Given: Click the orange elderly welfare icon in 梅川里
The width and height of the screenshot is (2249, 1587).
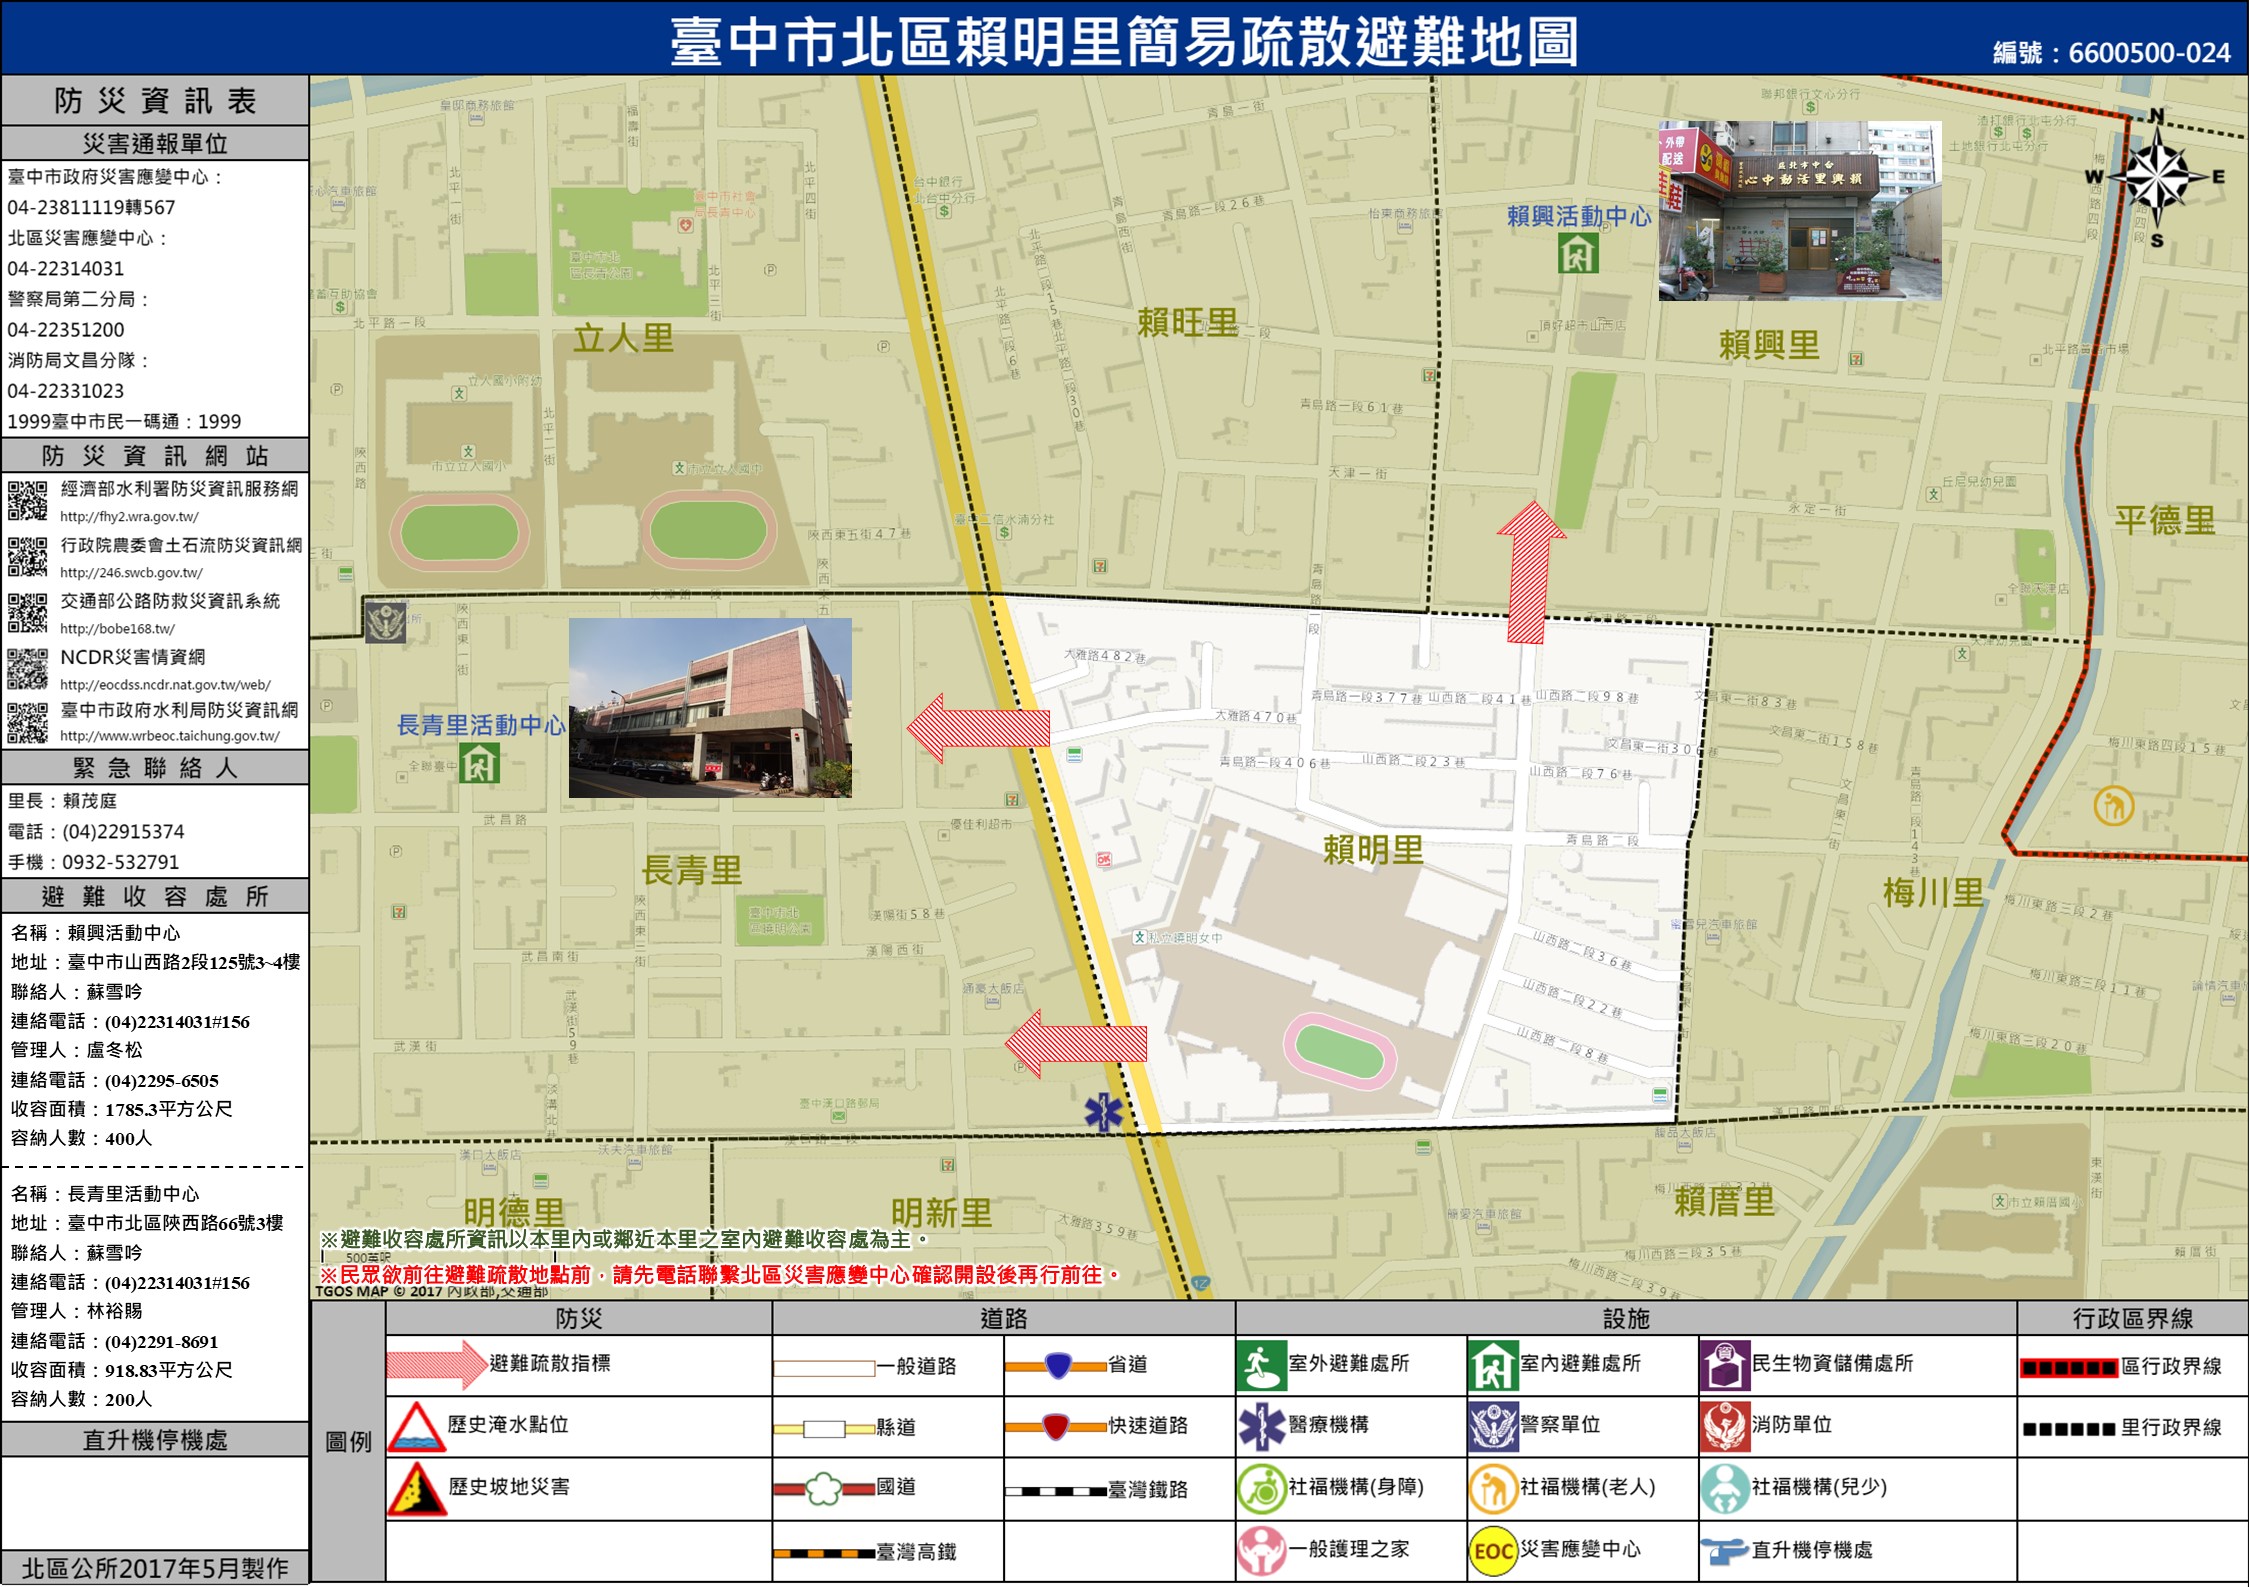Looking at the screenshot, I should click(2114, 805).
